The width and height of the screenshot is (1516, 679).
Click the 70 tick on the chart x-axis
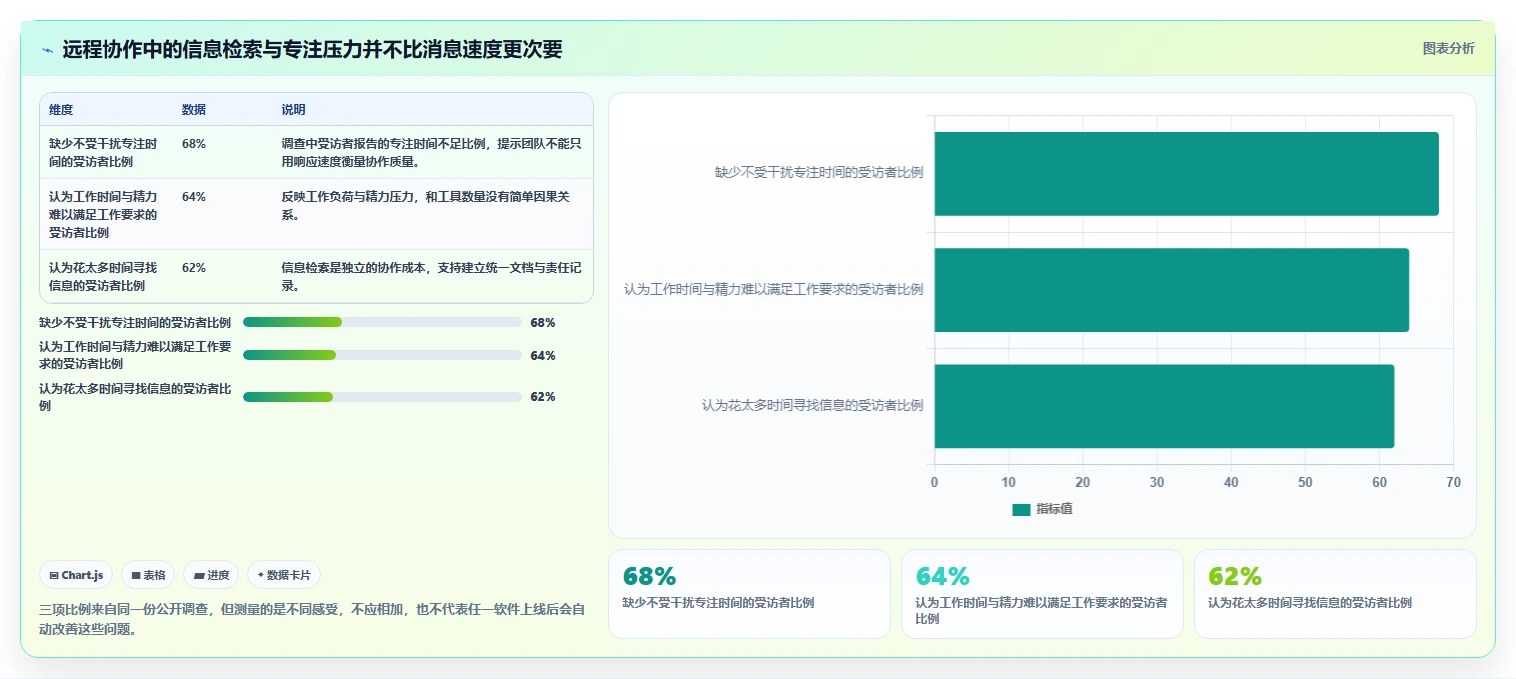coord(1453,483)
